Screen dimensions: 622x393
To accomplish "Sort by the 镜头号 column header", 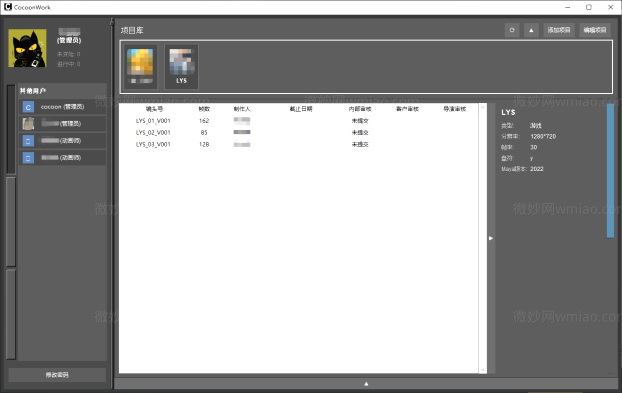I will 154,109.
